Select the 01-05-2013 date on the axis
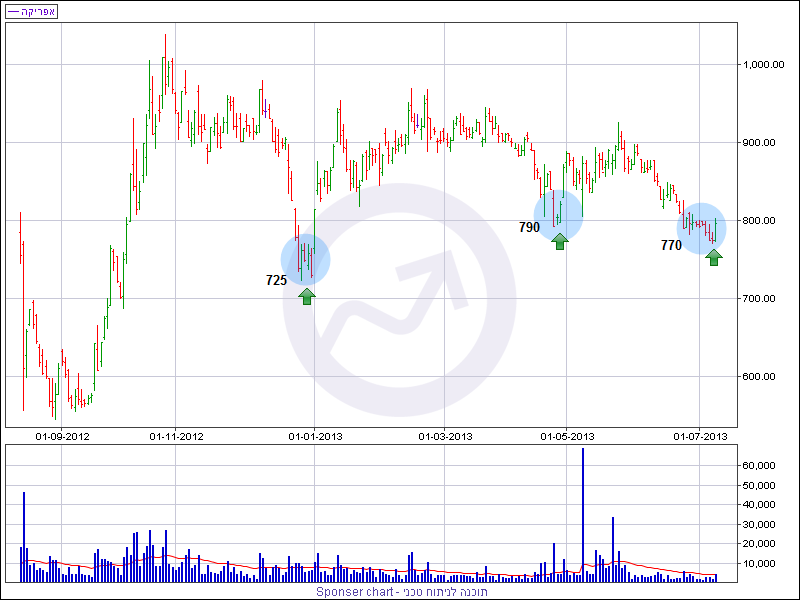Viewport: 800px width, 600px height. click(568, 436)
